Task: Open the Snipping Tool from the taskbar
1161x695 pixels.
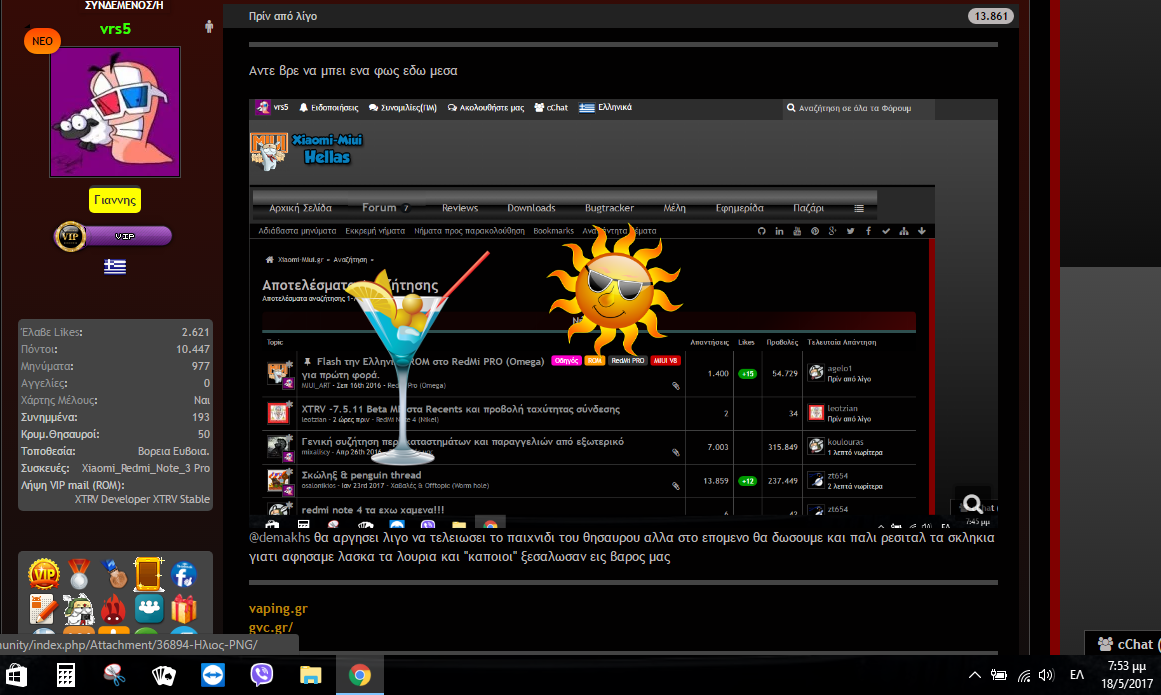Action: point(115,675)
